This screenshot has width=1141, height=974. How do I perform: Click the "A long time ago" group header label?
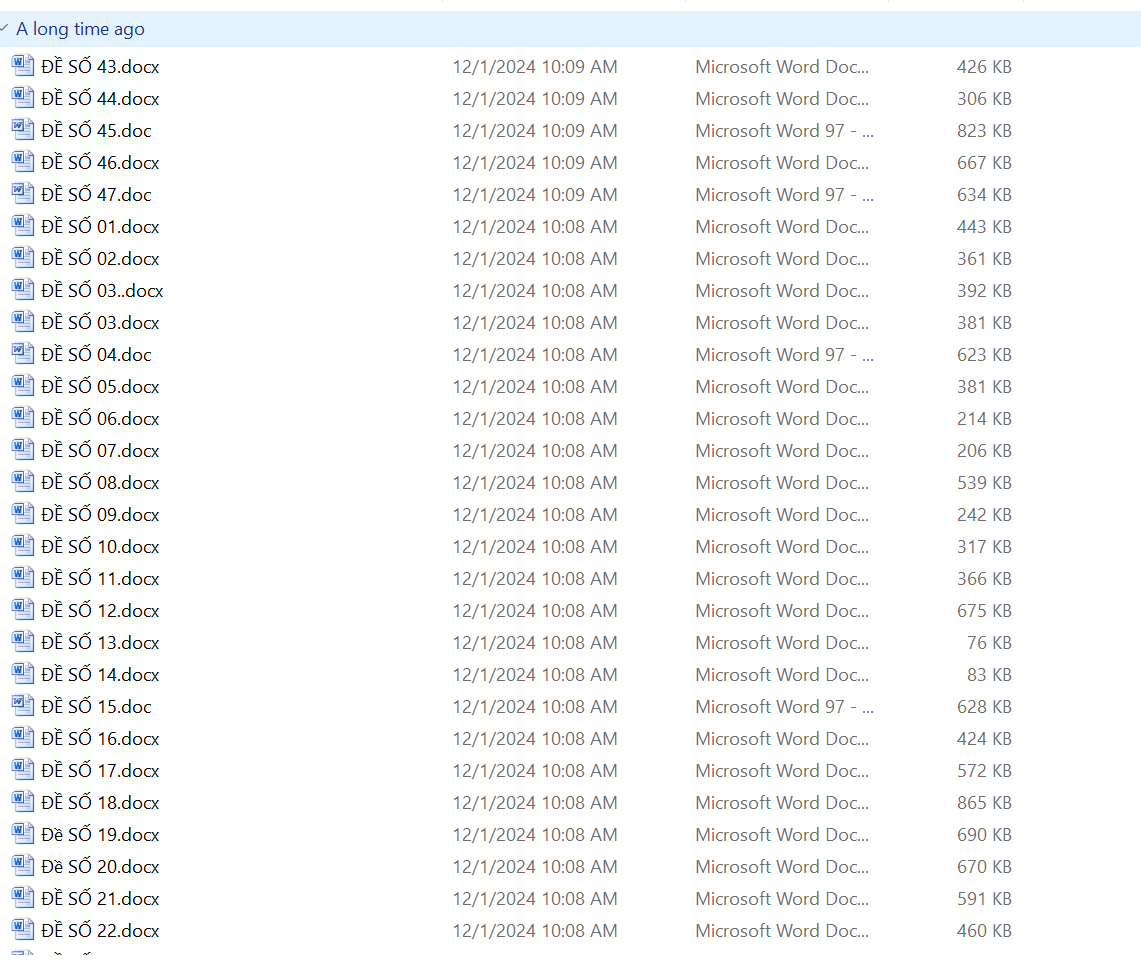80,29
